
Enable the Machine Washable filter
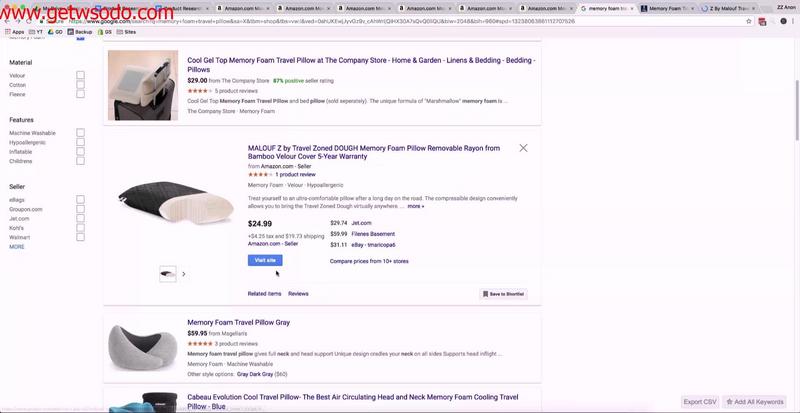(x=80, y=133)
